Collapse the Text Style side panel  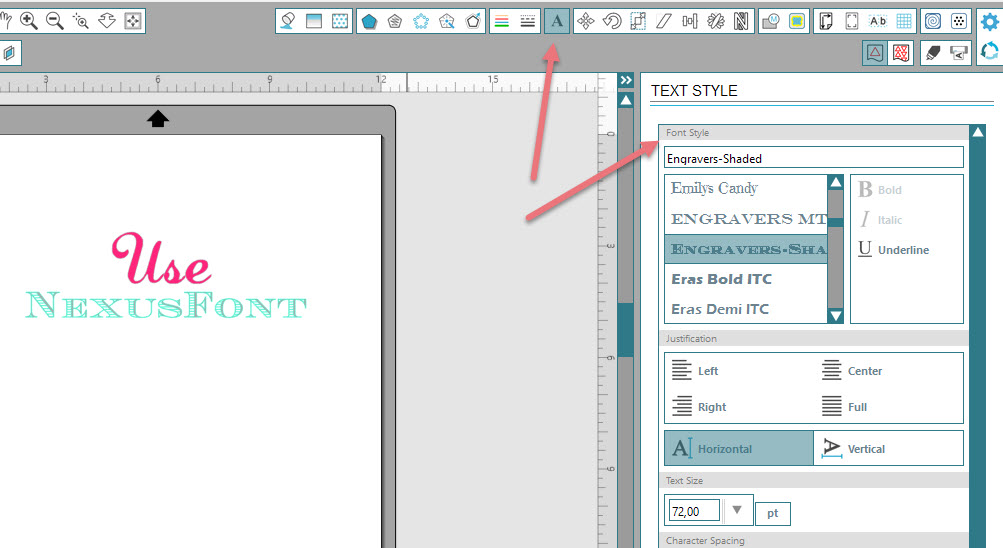coord(626,80)
